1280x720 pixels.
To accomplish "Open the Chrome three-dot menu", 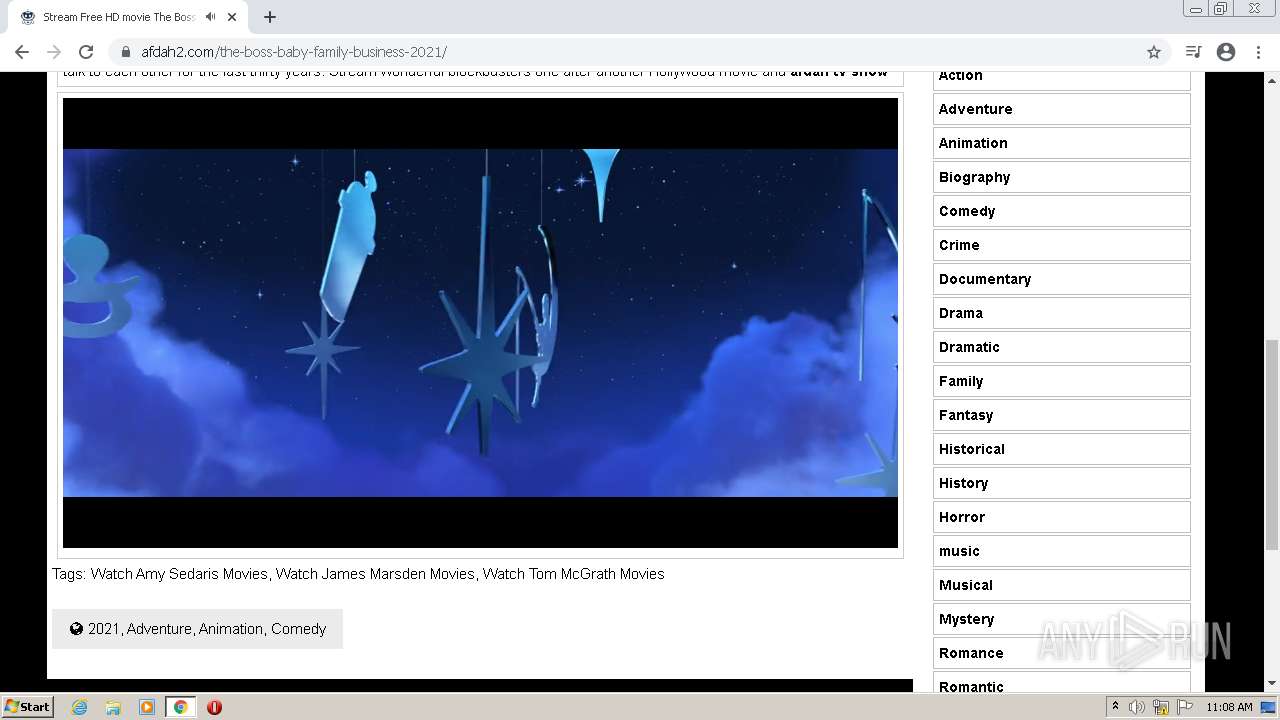I will [1258, 52].
